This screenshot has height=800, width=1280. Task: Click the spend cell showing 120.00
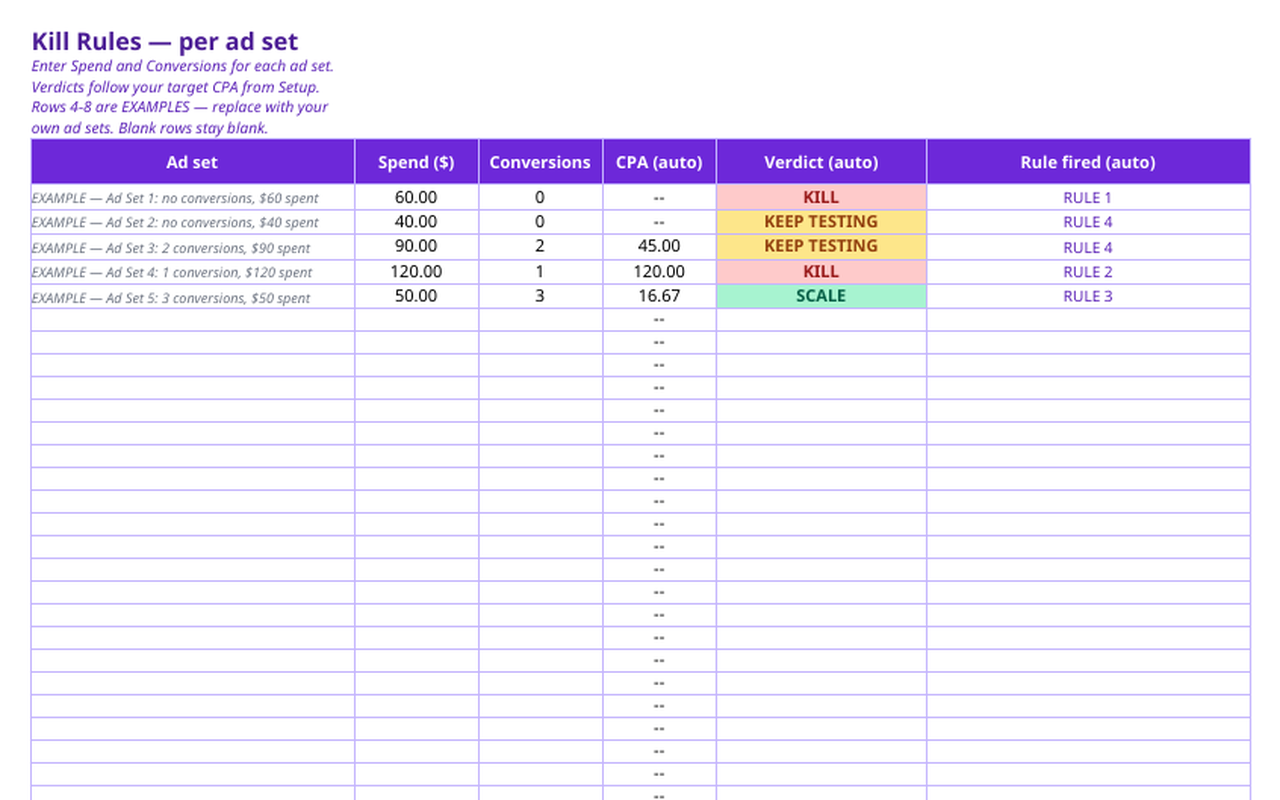(416, 272)
